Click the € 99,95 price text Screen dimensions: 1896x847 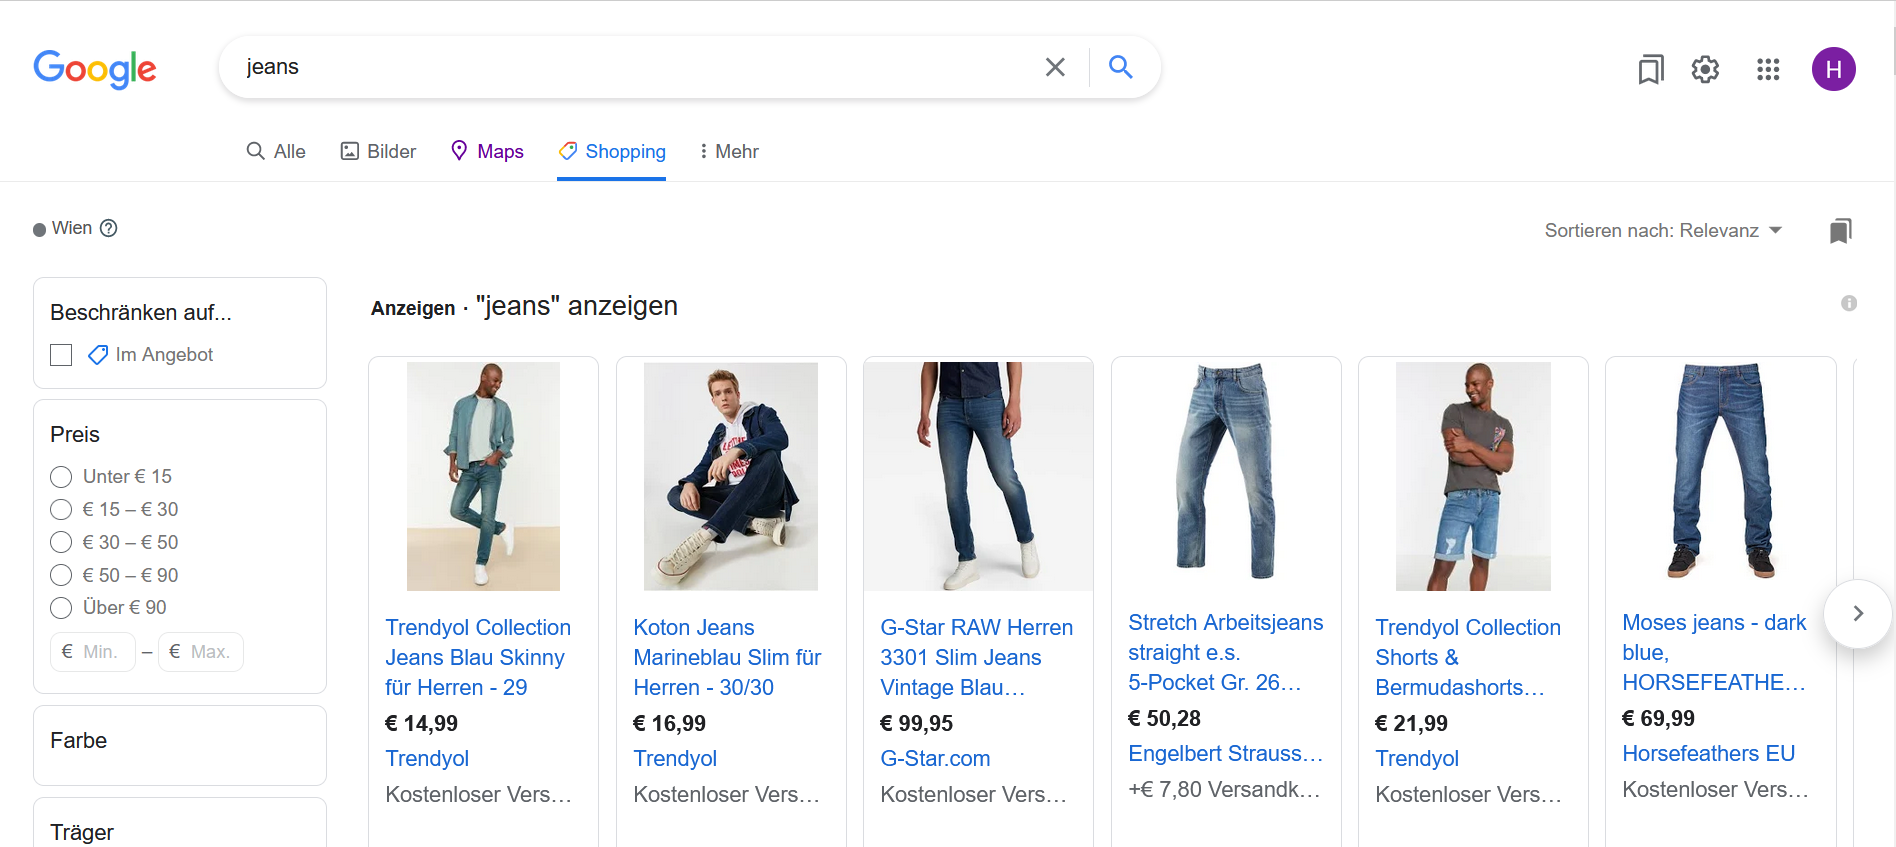coord(916,724)
